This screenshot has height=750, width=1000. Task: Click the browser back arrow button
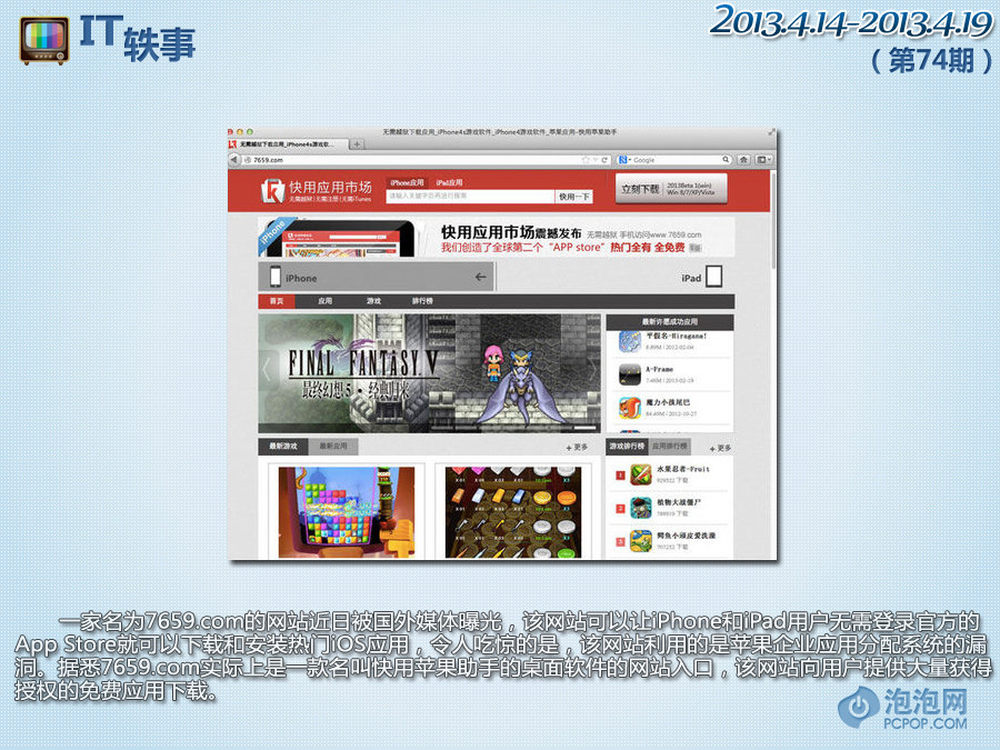[x=234, y=160]
